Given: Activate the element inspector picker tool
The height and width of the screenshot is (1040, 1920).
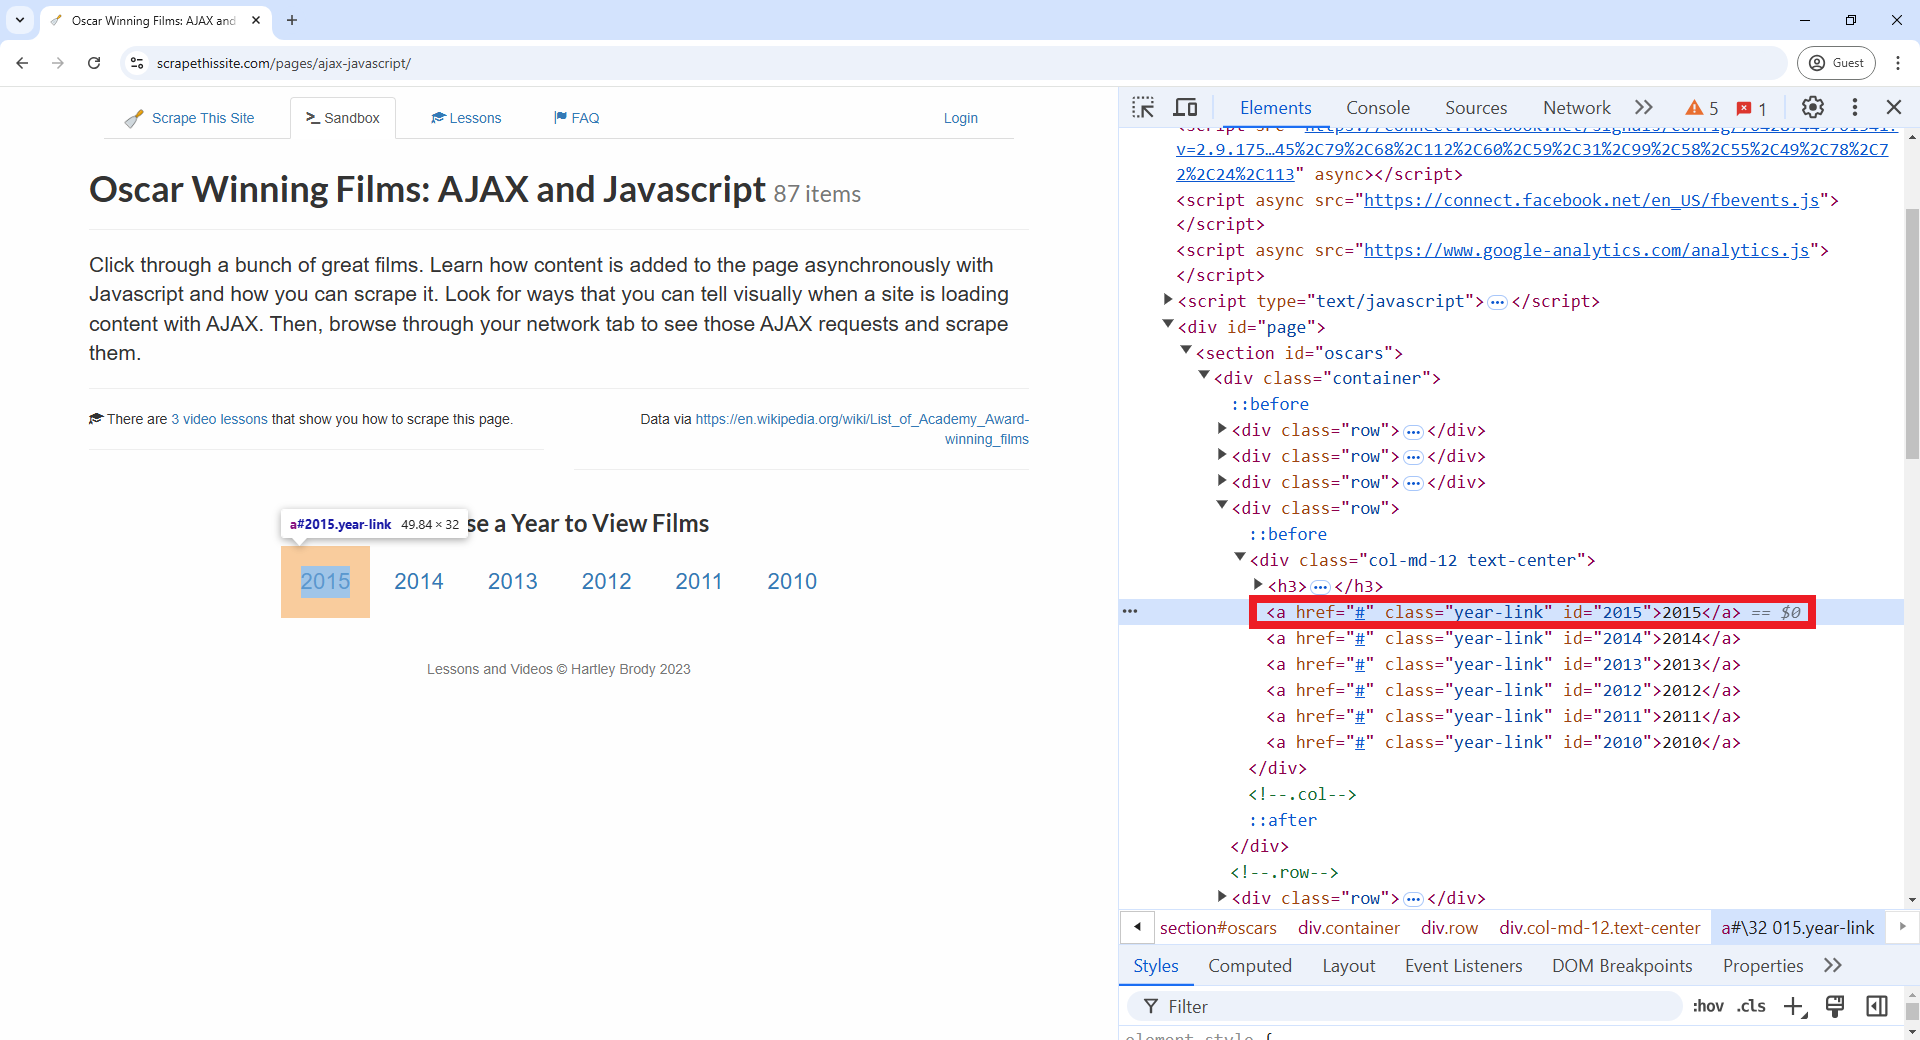Looking at the screenshot, I should point(1143,107).
